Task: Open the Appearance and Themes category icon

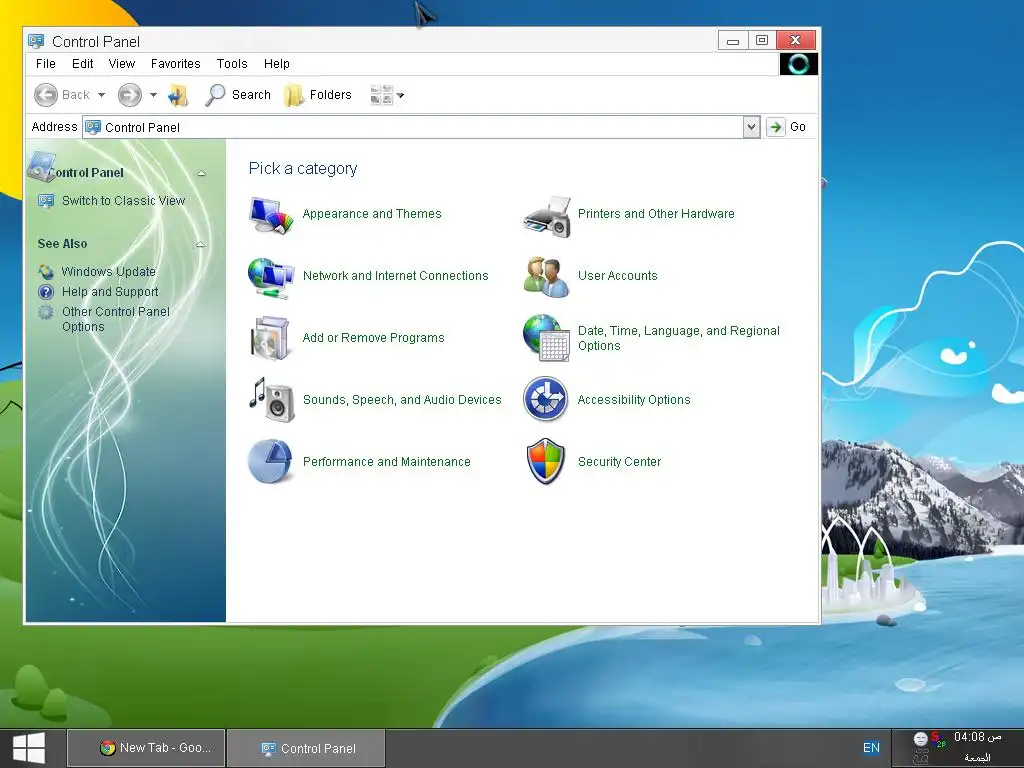Action: 271,214
